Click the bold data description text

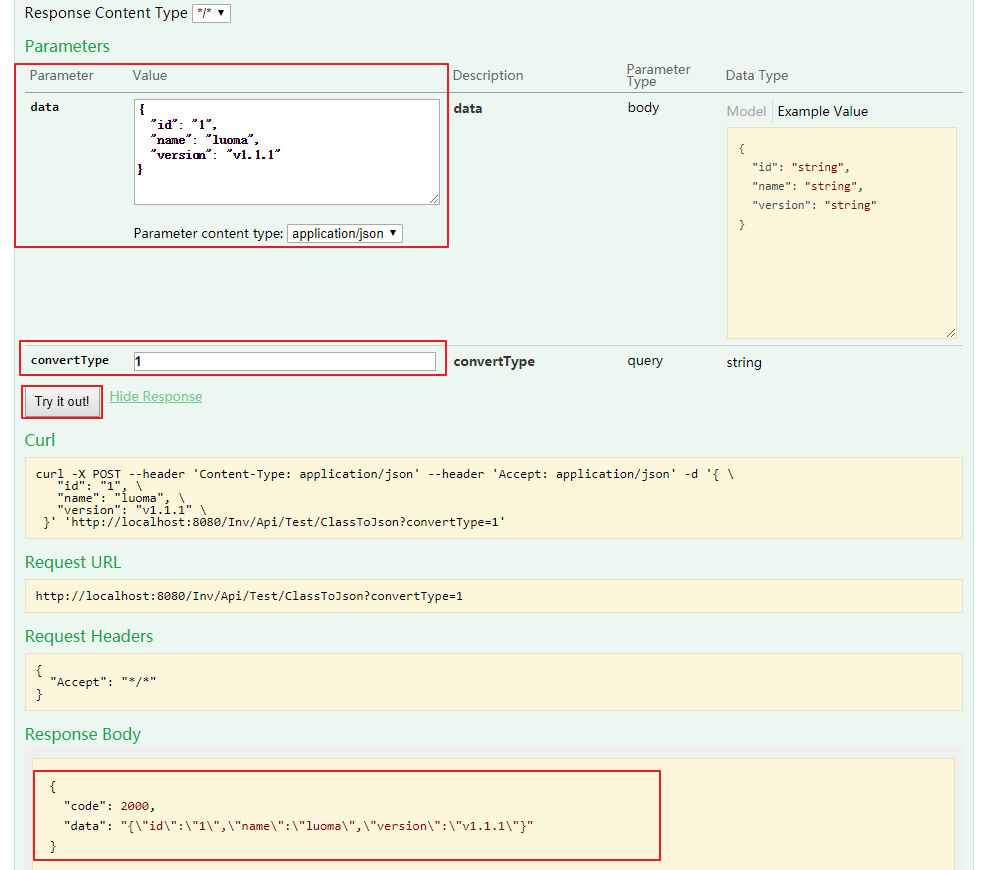pos(468,109)
